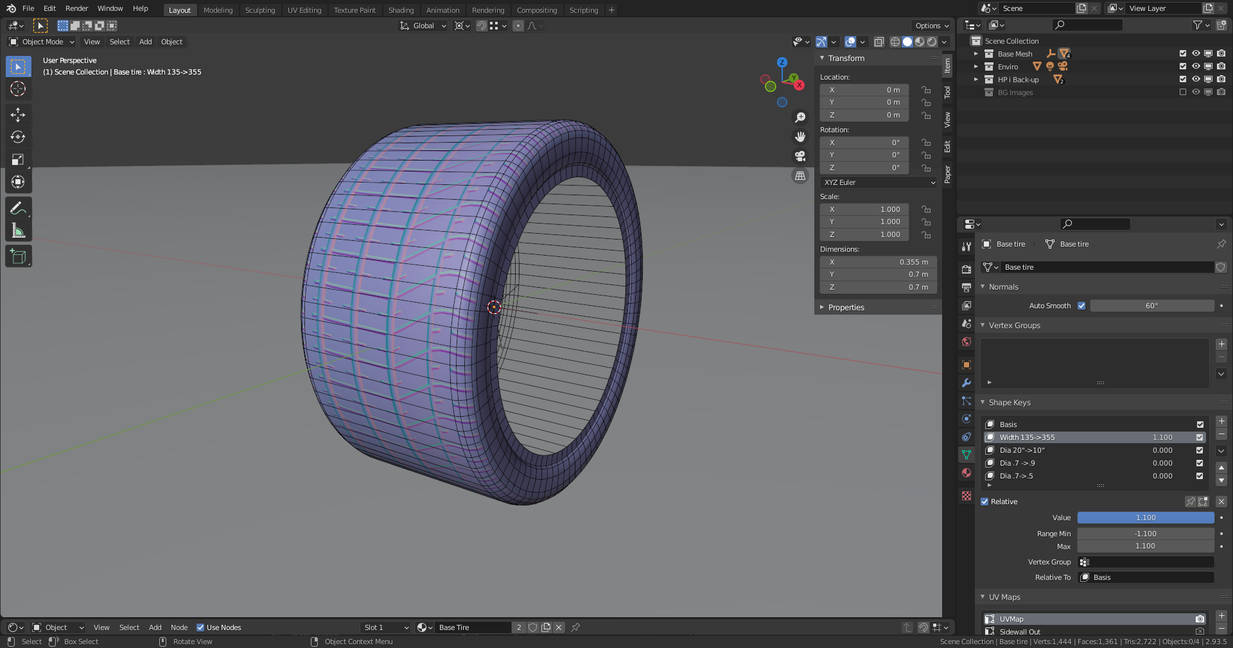Select the Cursor tool in the left toolbar
This screenshot has width=1233, height=648.
[18, 89]
